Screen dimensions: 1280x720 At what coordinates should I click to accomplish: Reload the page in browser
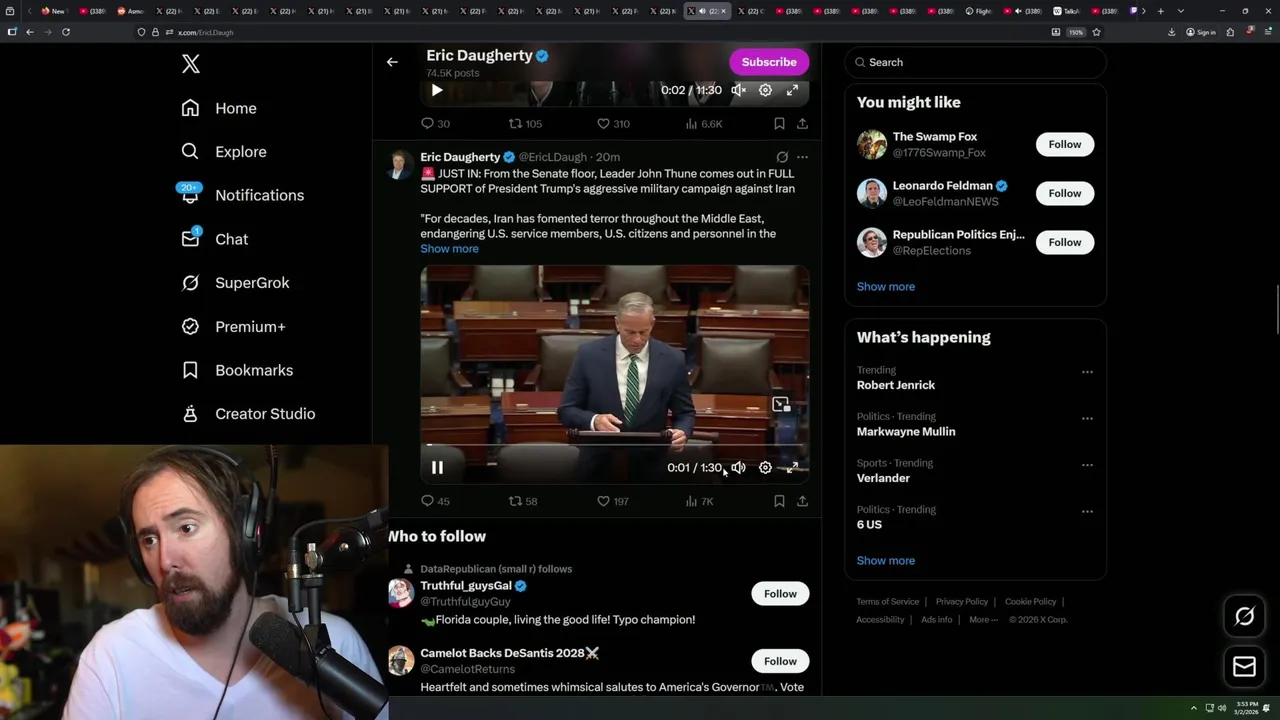66,32
